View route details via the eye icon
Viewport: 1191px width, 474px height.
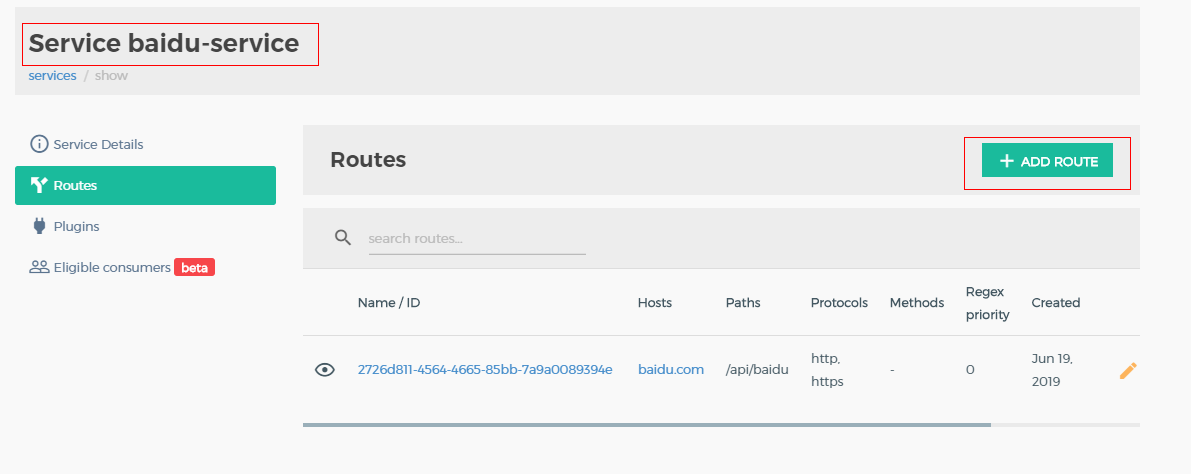(324, 370)
